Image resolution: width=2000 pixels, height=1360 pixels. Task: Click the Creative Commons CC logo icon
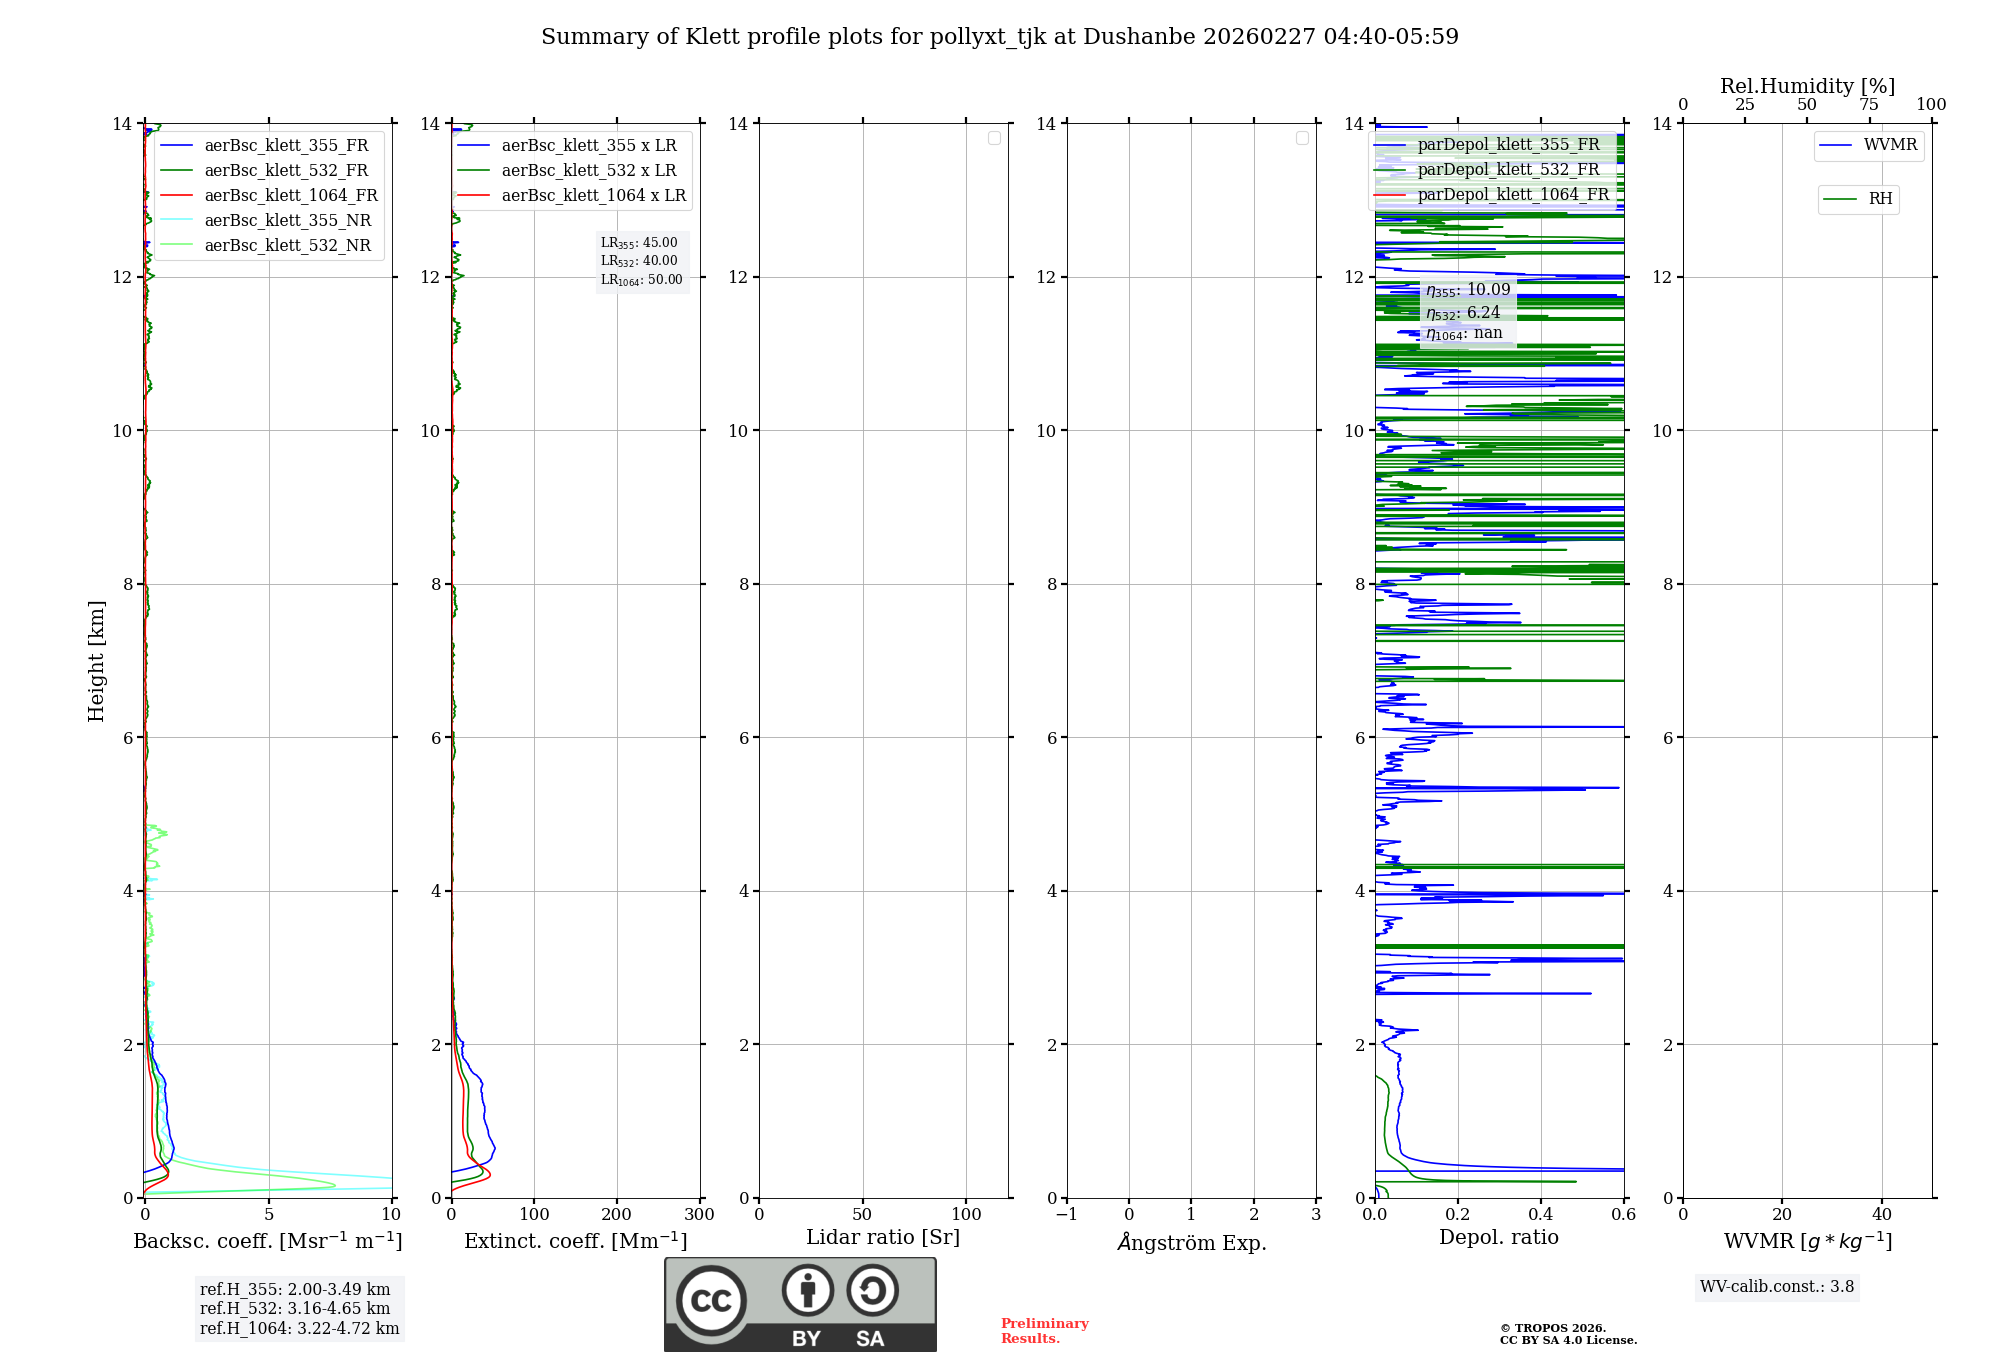[x=711, y=1300]
